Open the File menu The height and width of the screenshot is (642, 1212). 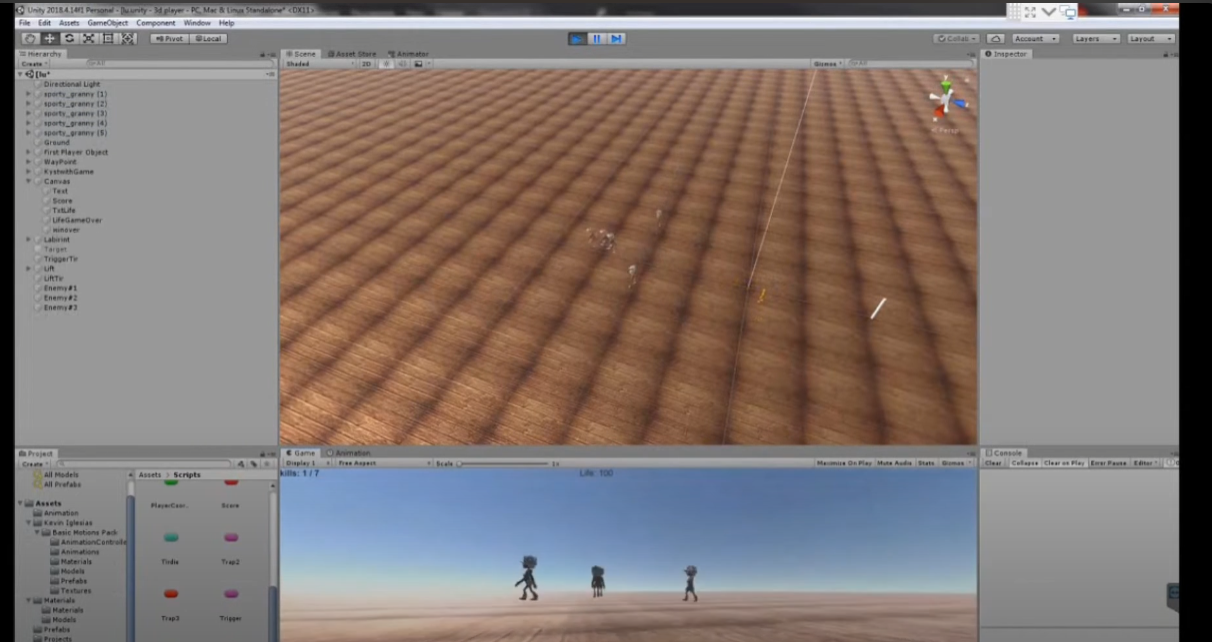25,23
